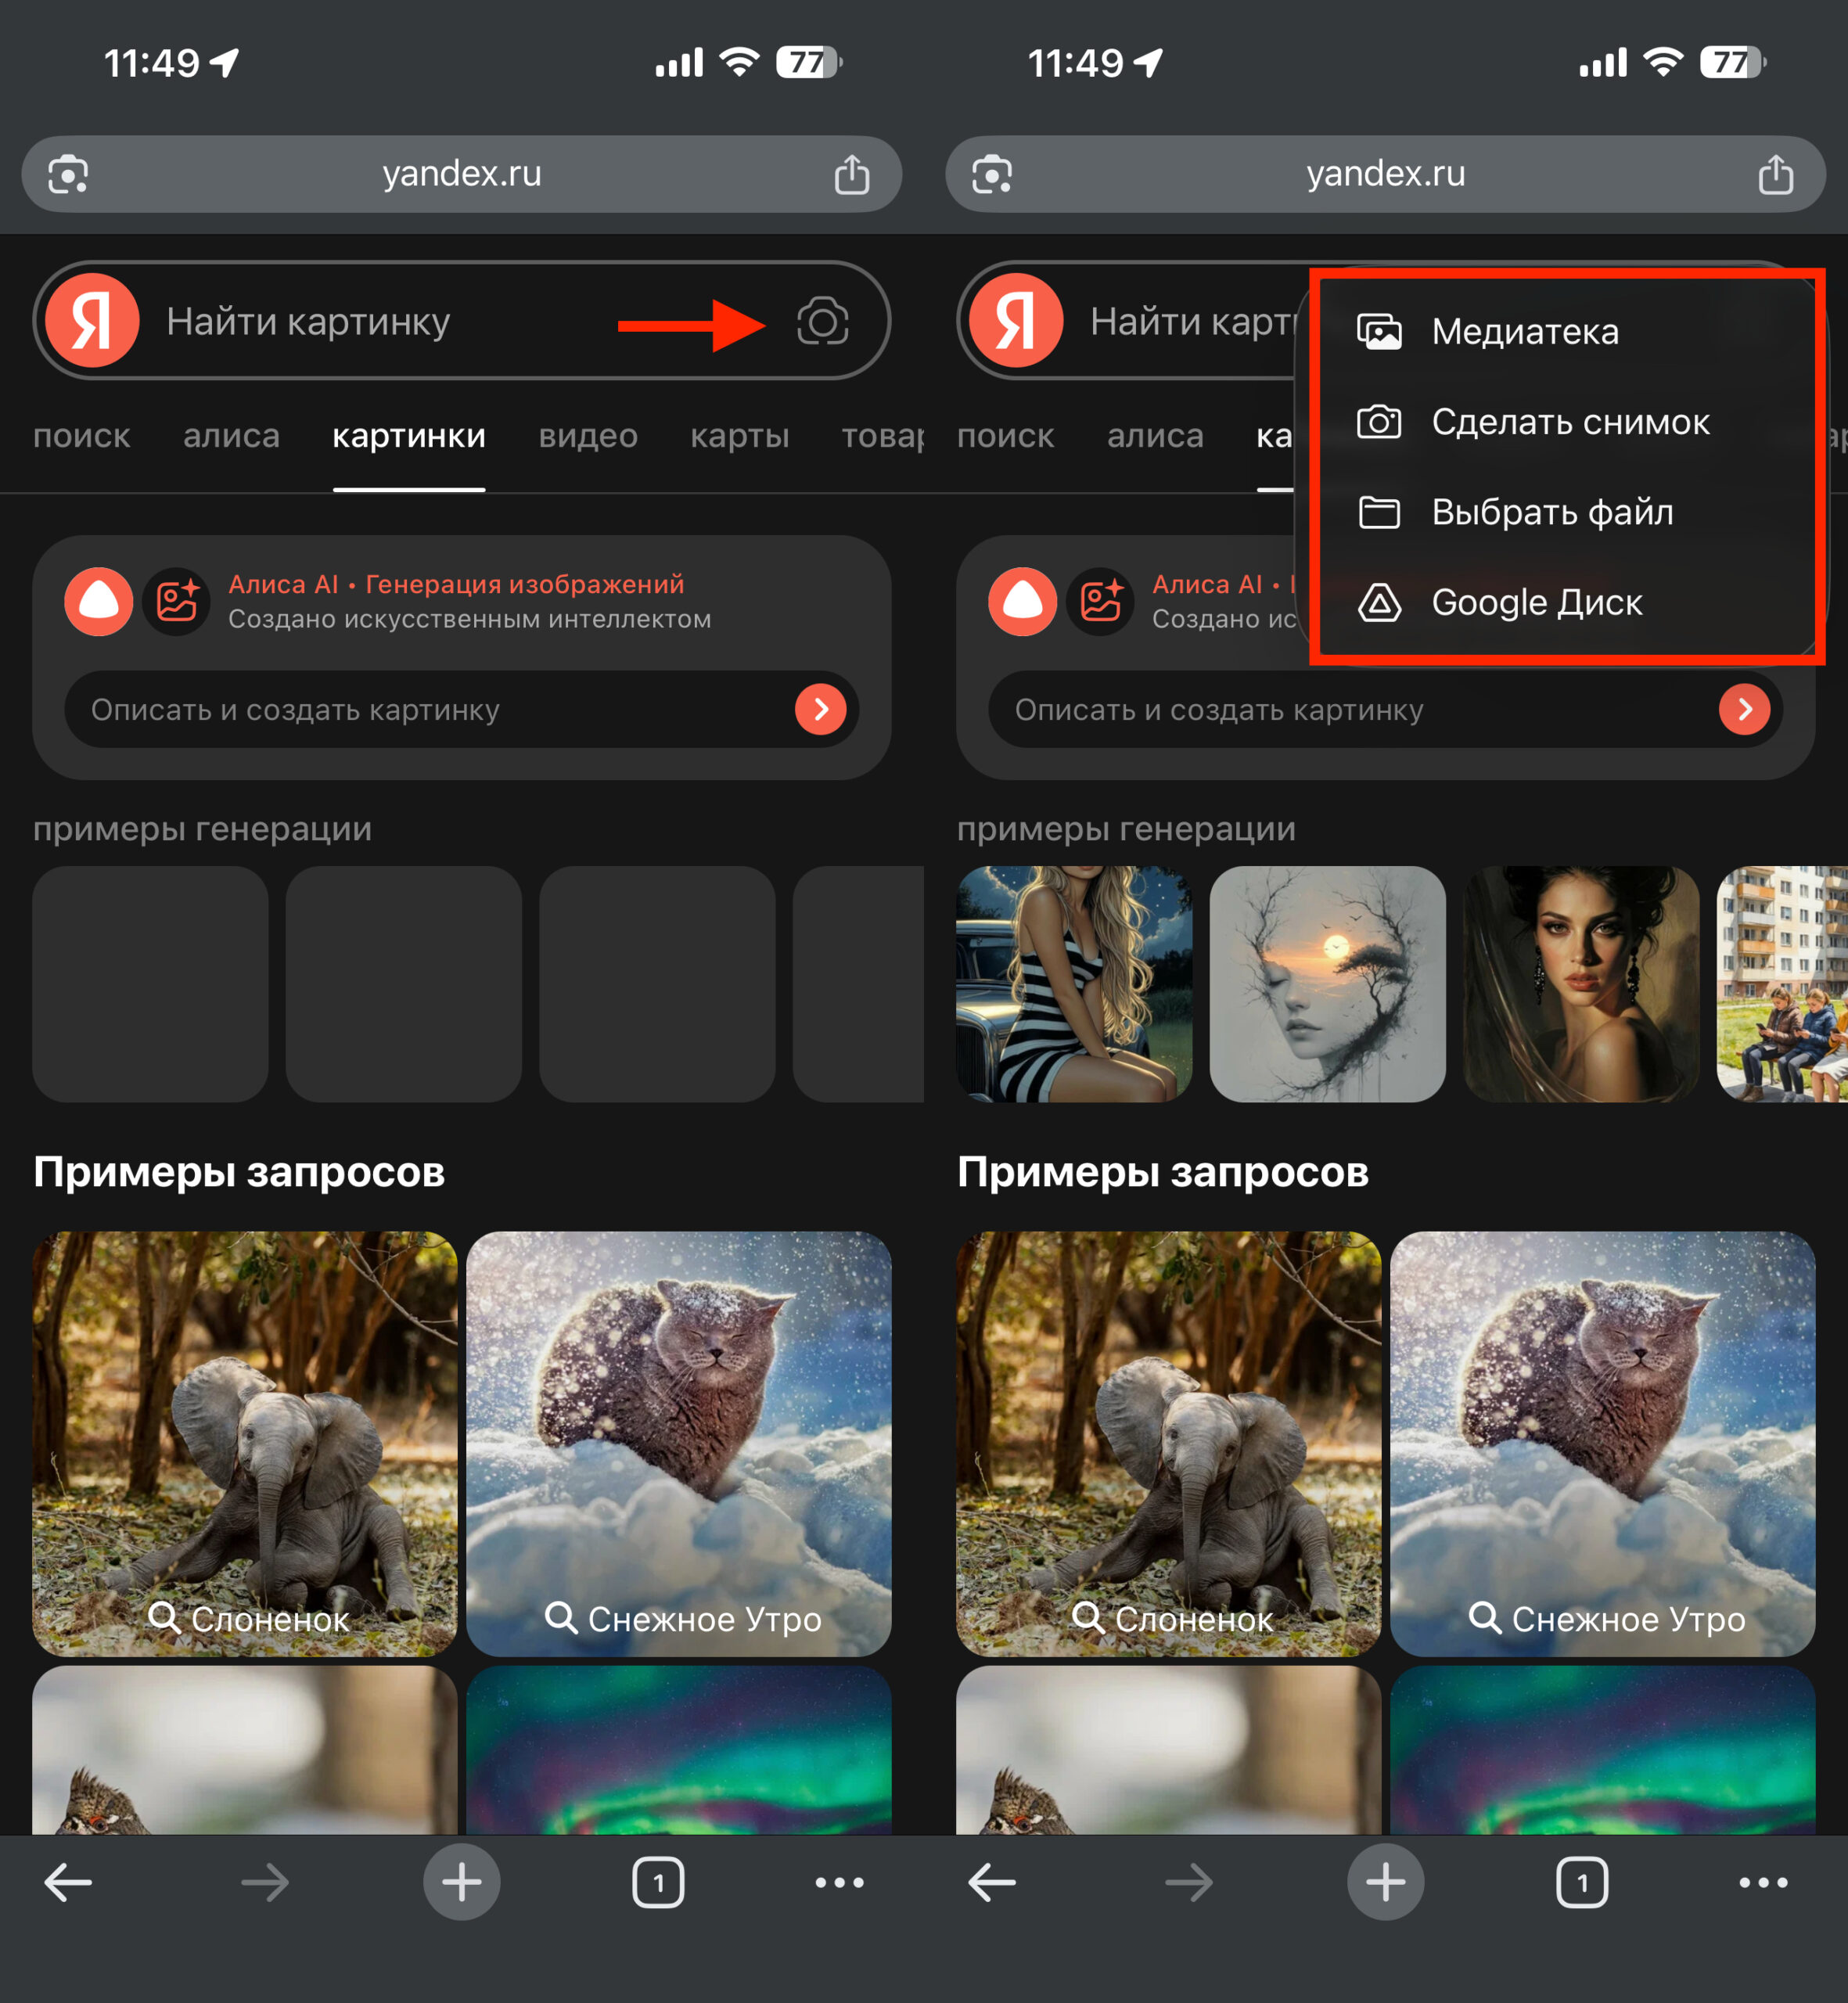Open Lens scan icon in left address bar
The height and width of the screenshot is (2003, 1848).
click(x=68, y=174)
